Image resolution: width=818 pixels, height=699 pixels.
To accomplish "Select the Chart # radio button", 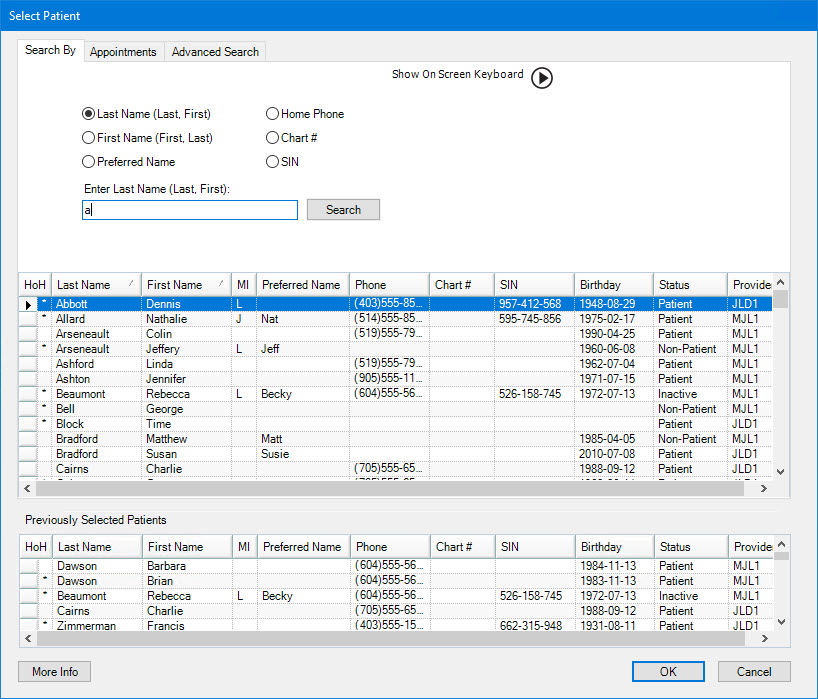I will coord(273,138).
